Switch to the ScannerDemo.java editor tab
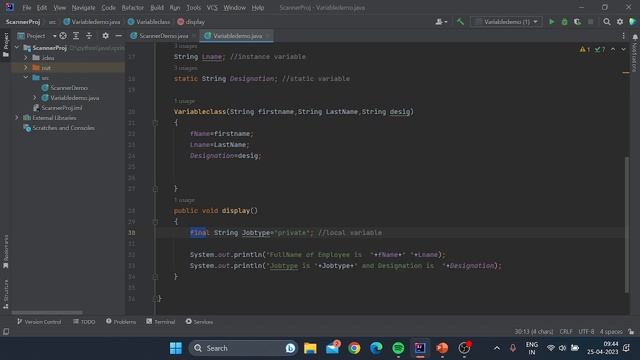The image size is (640, 360). click(x=162, y=36)
